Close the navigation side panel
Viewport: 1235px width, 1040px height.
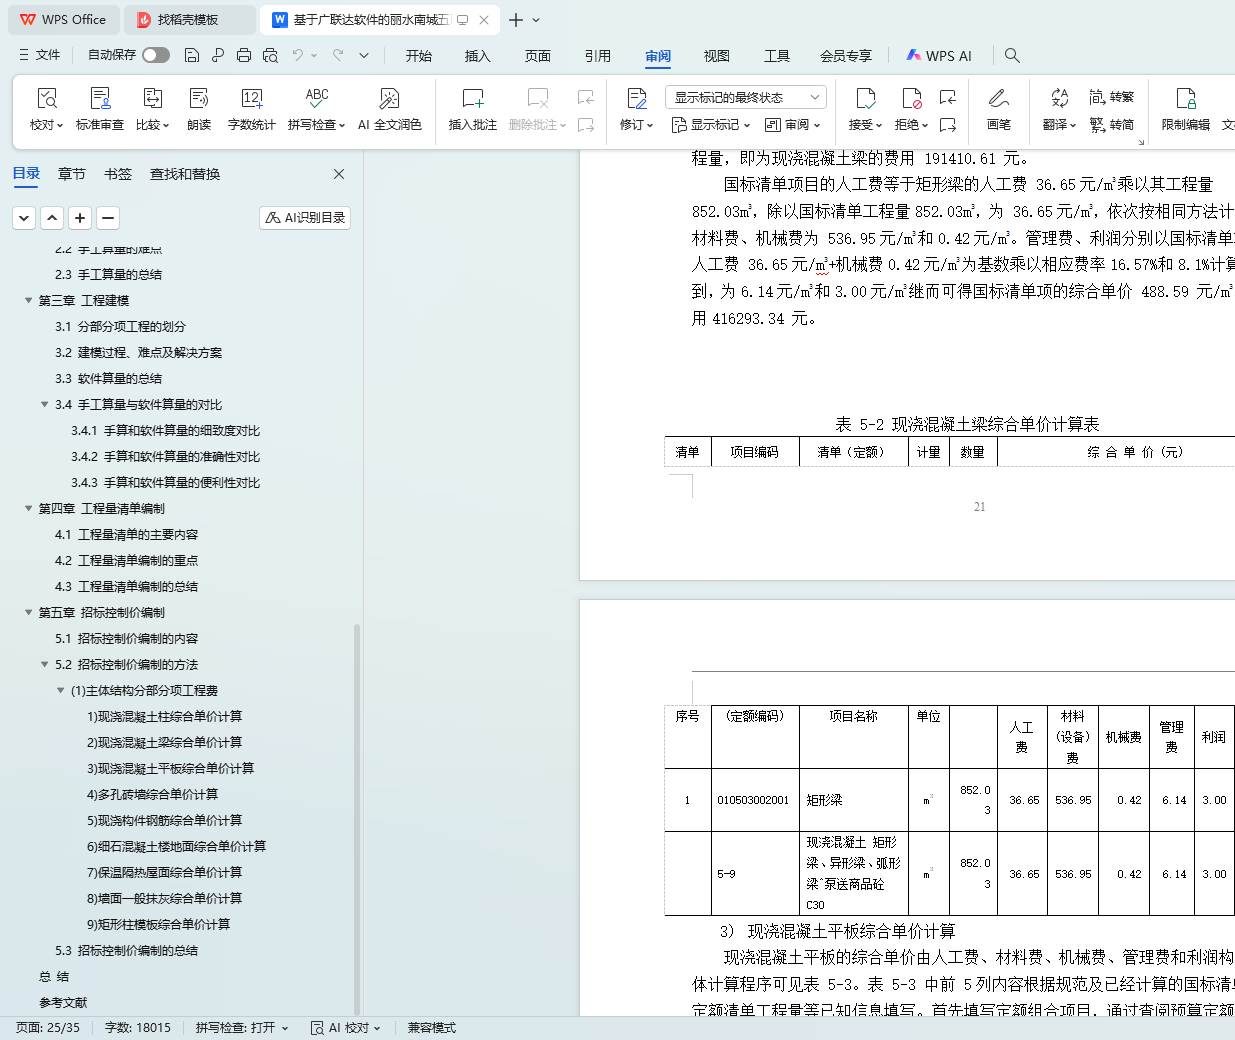click(339, 174)
